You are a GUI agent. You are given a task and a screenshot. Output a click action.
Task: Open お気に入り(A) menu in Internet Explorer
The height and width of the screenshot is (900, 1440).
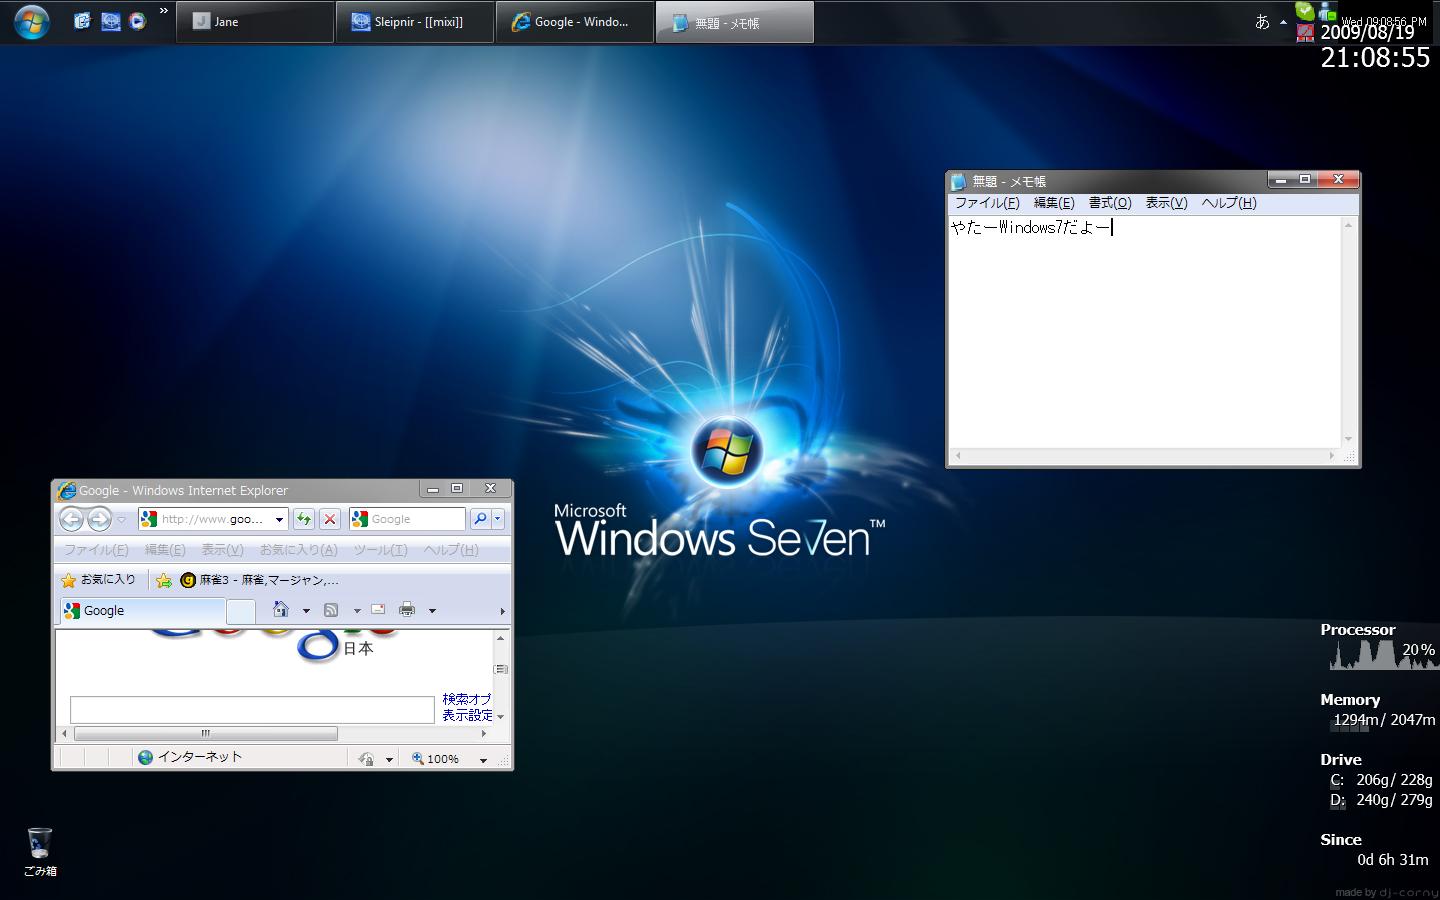pyautogui.click(x=298, y=550)
